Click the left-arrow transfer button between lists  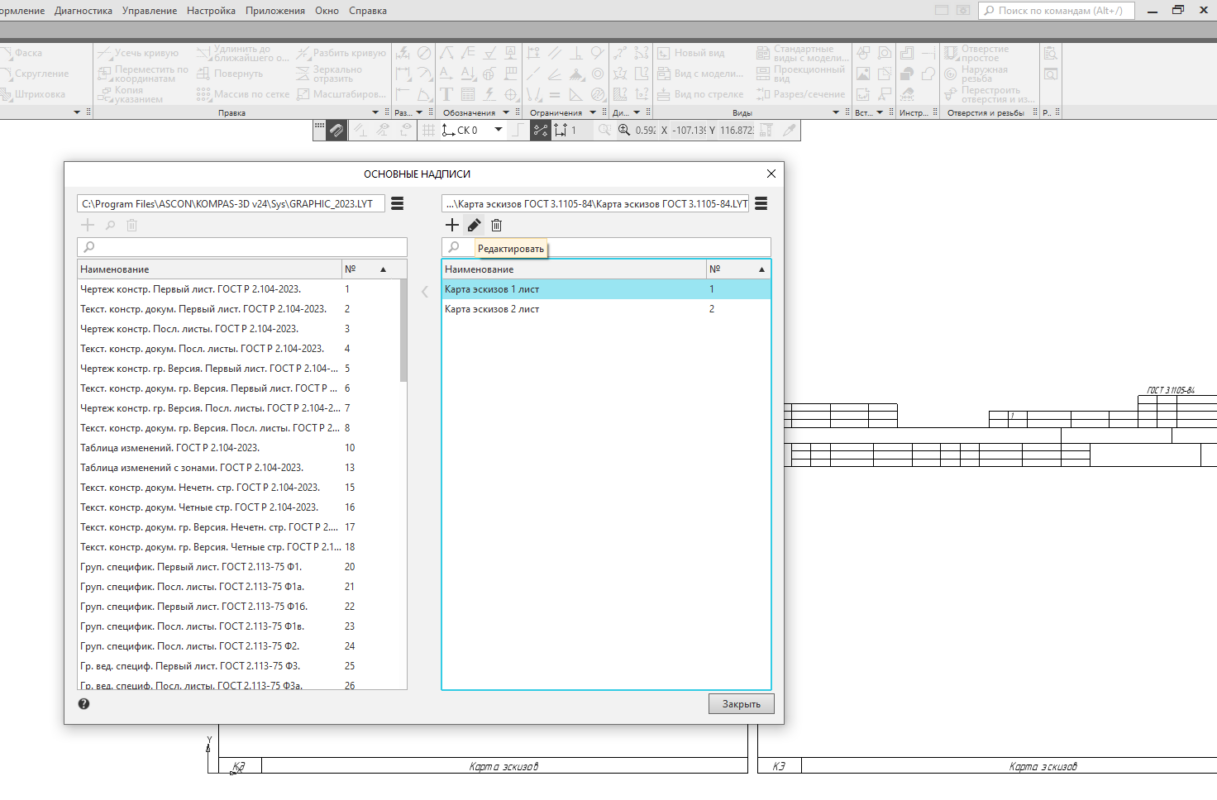click(424, 292)
